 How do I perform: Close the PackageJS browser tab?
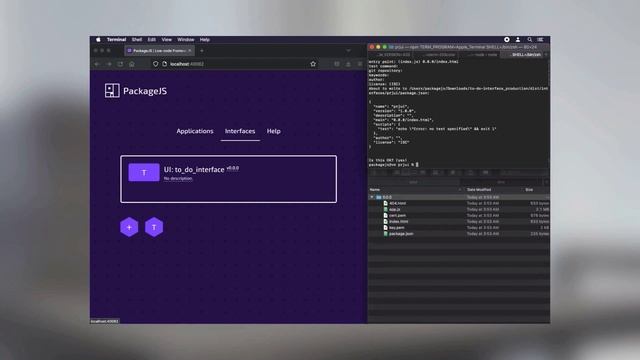(190, 51)
